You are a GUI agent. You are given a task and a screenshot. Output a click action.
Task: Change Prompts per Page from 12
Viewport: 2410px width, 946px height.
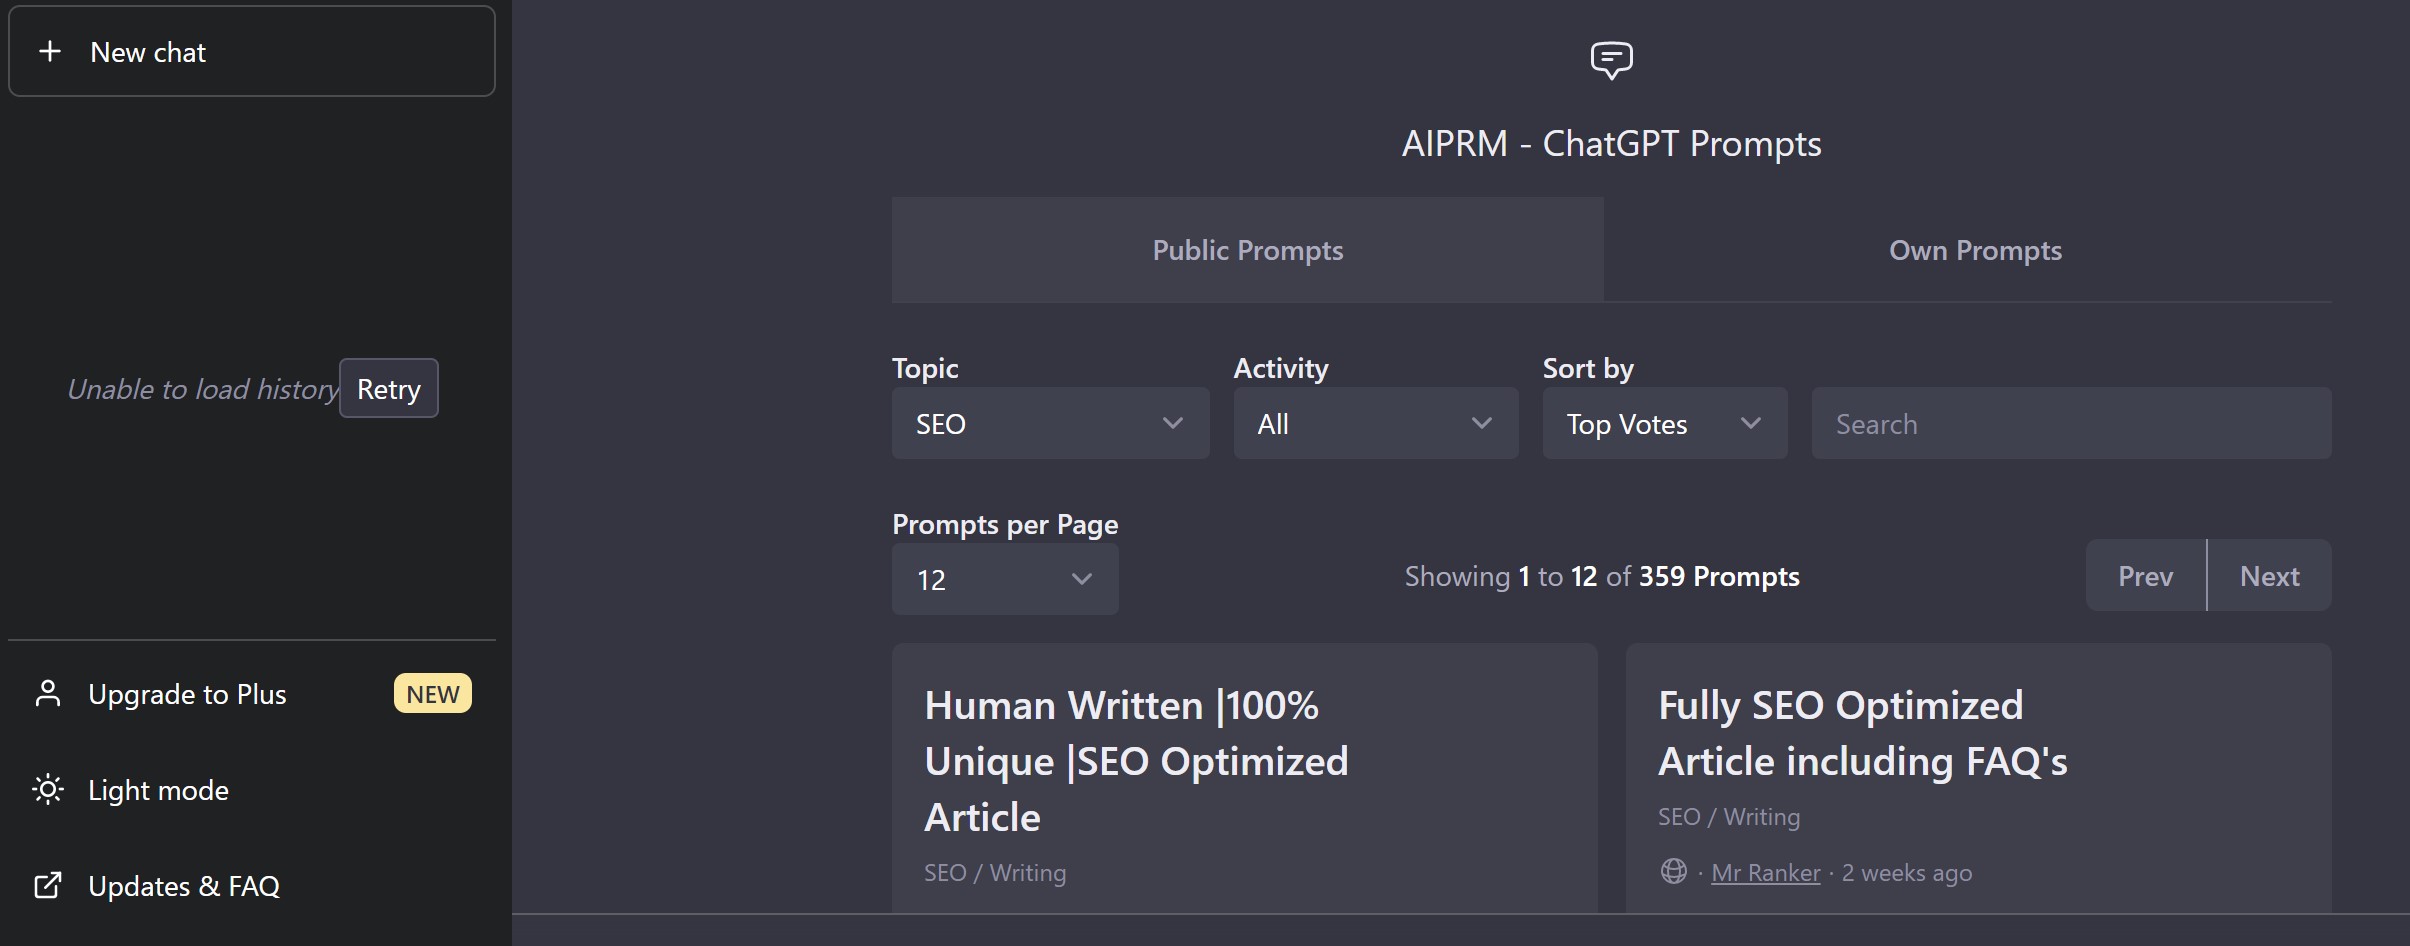pos(1004,580)
